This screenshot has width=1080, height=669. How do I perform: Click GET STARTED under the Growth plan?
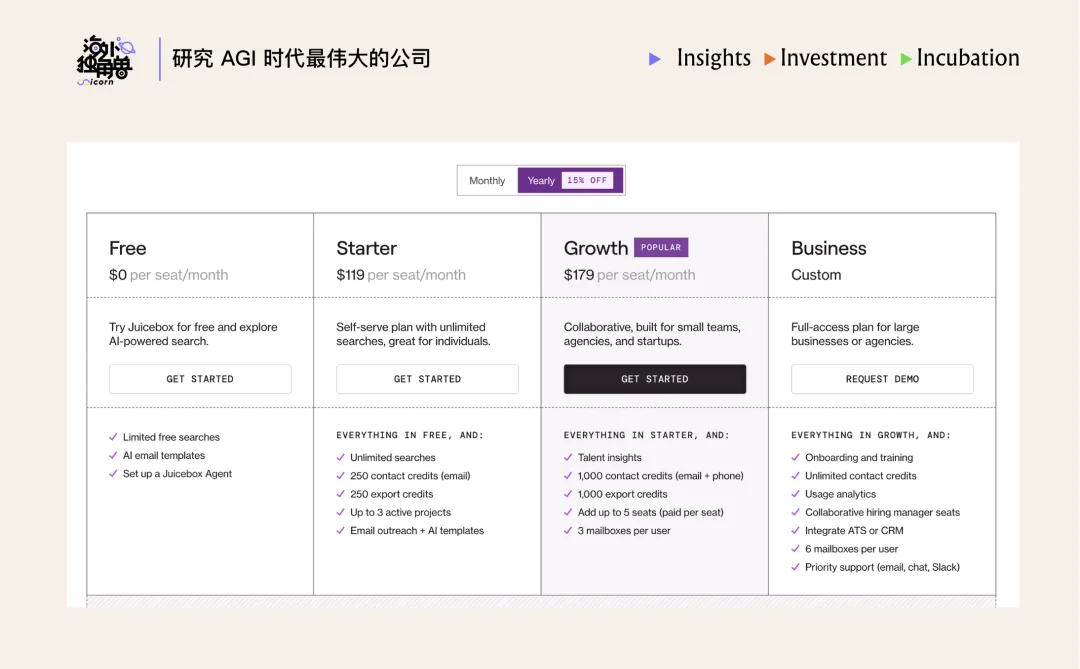pyautogui.click(x=655, y=379)
